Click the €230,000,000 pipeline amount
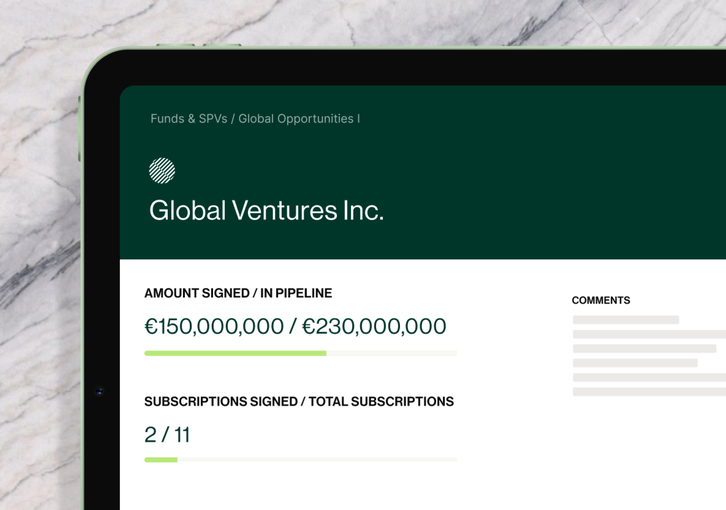 click(374, 326)
